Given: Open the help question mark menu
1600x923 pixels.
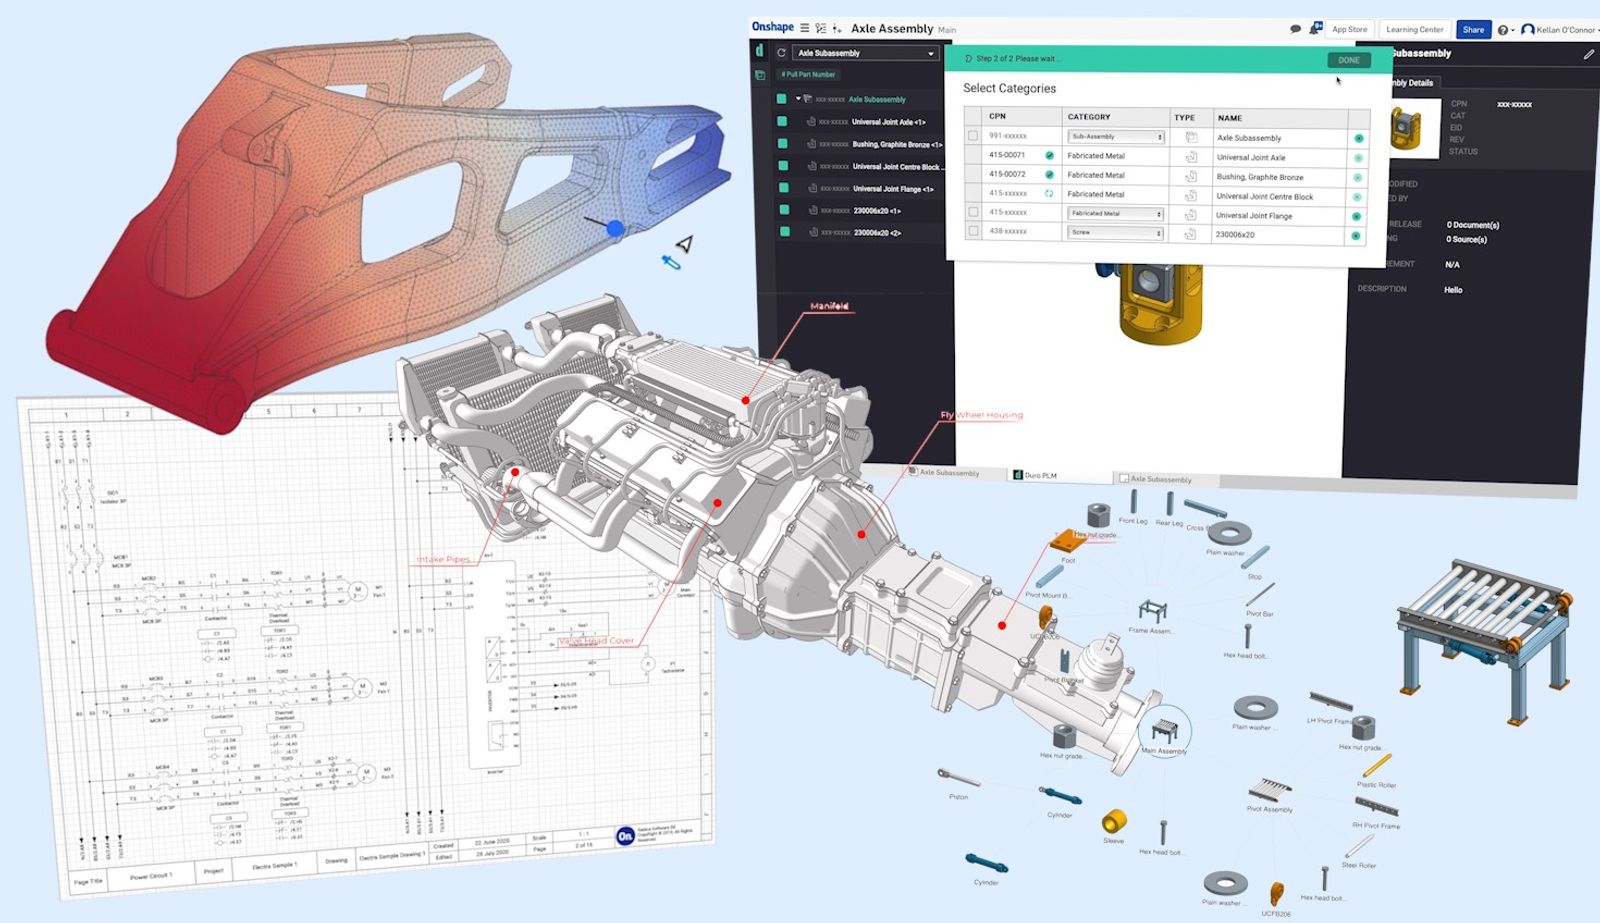Looking at the screenshot, I should point(1502,30).
